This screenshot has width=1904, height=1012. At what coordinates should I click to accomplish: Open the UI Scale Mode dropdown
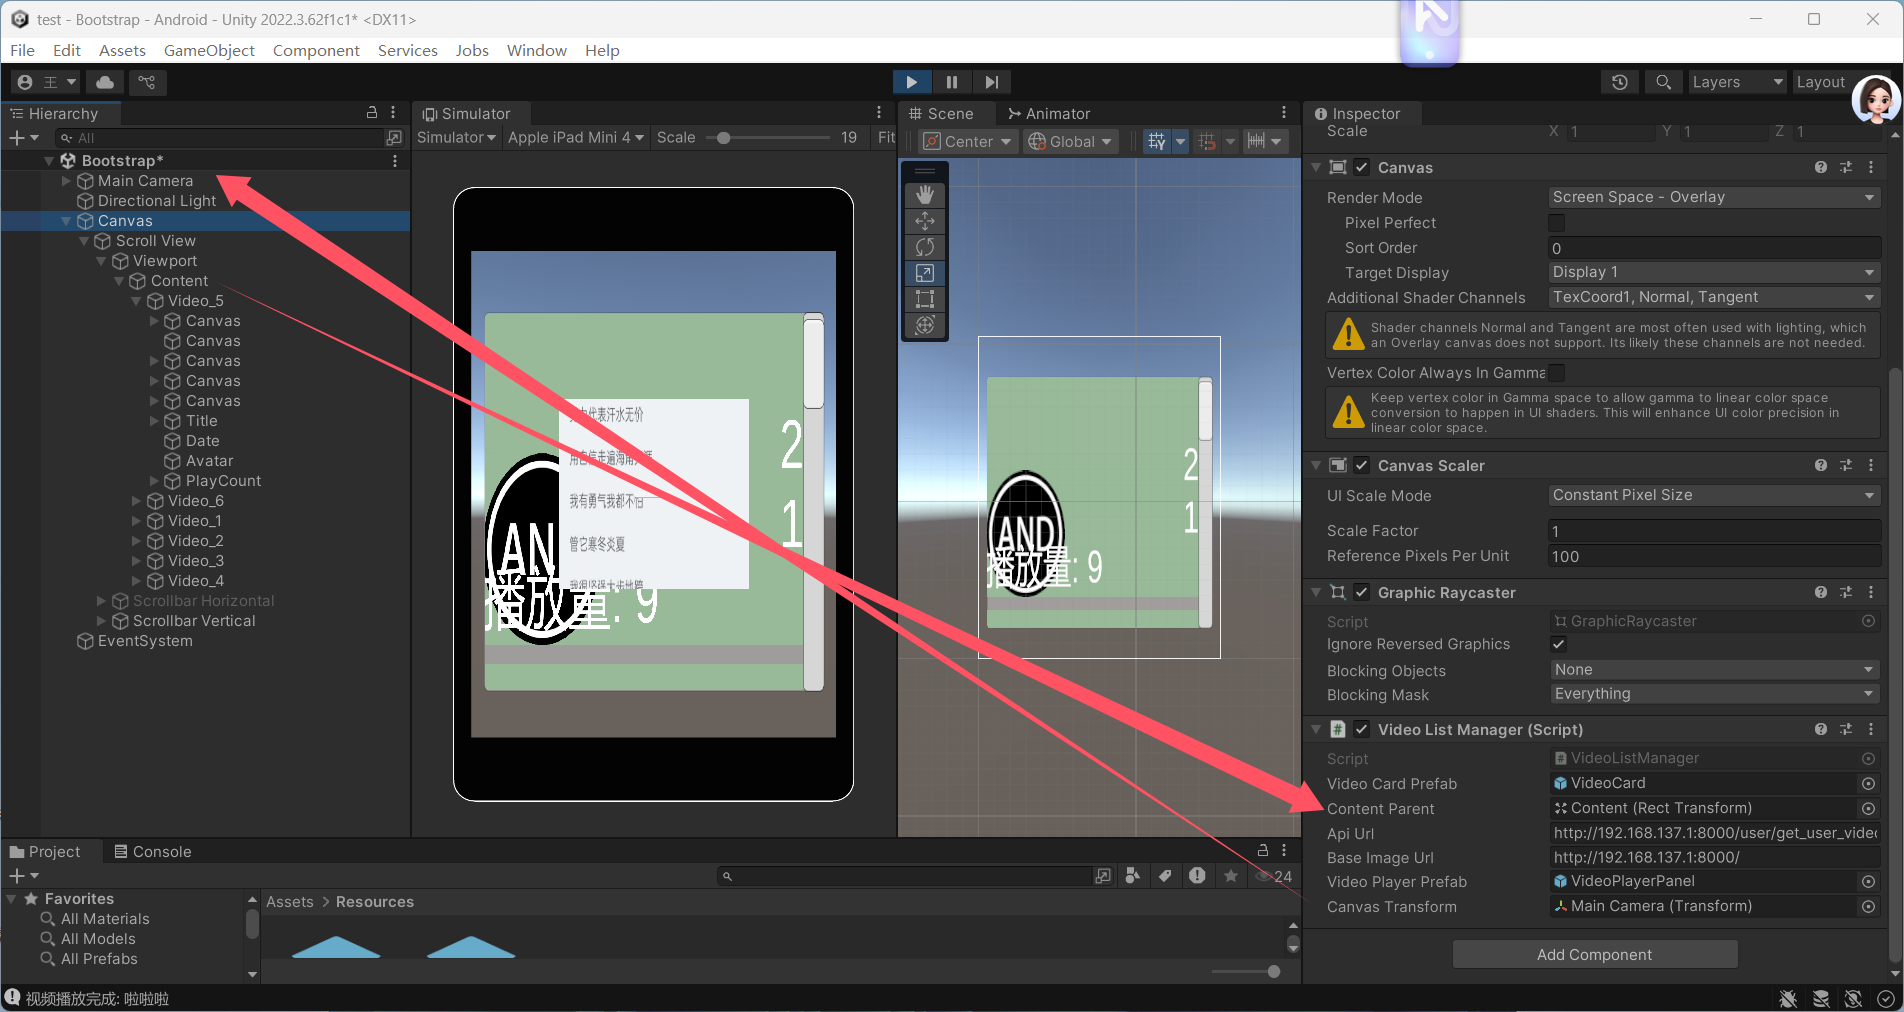click(x=1713, y=496)
